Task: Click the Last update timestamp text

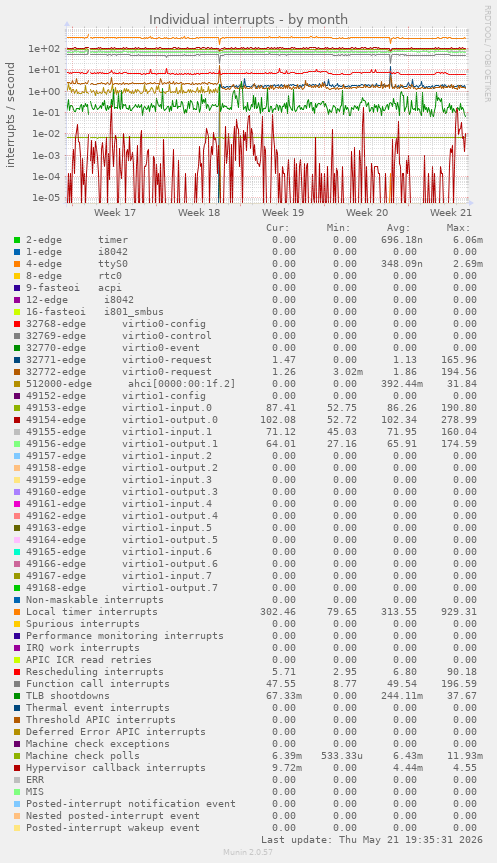Action: [x=372, y=840]
